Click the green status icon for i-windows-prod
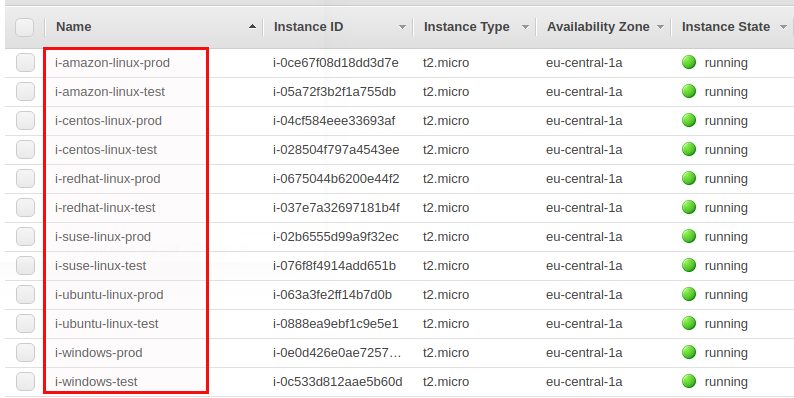 click(x=689, y=352)
